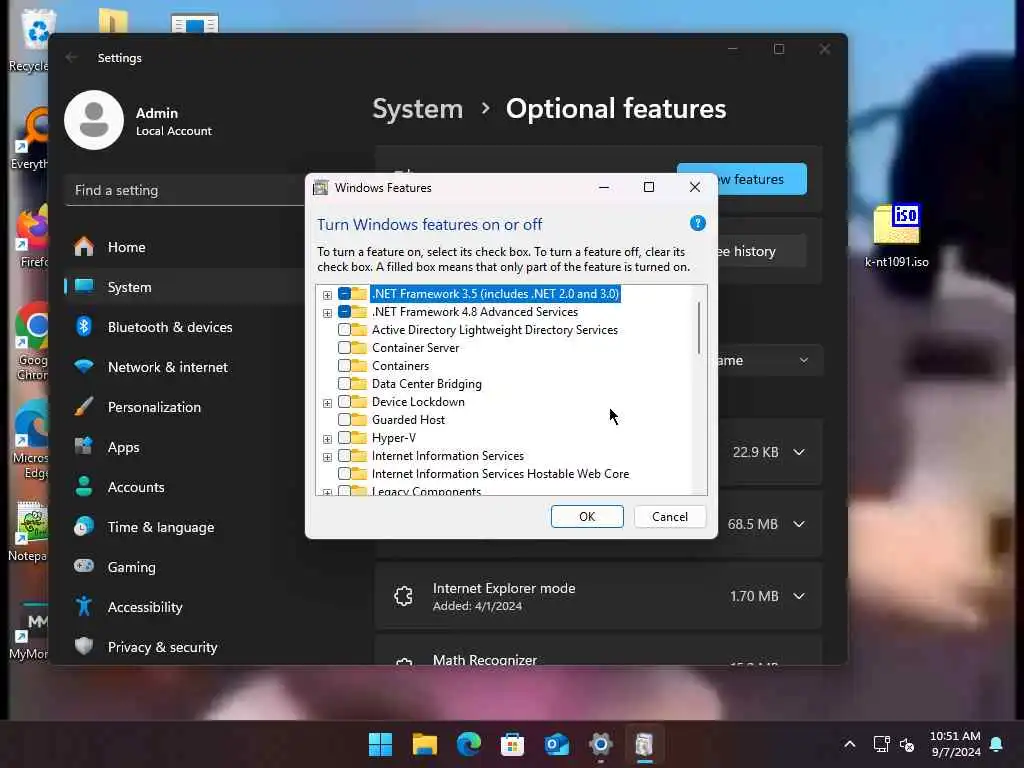
Task: Open the k-nt1091.iso desktop file
Action: [897, 235]
